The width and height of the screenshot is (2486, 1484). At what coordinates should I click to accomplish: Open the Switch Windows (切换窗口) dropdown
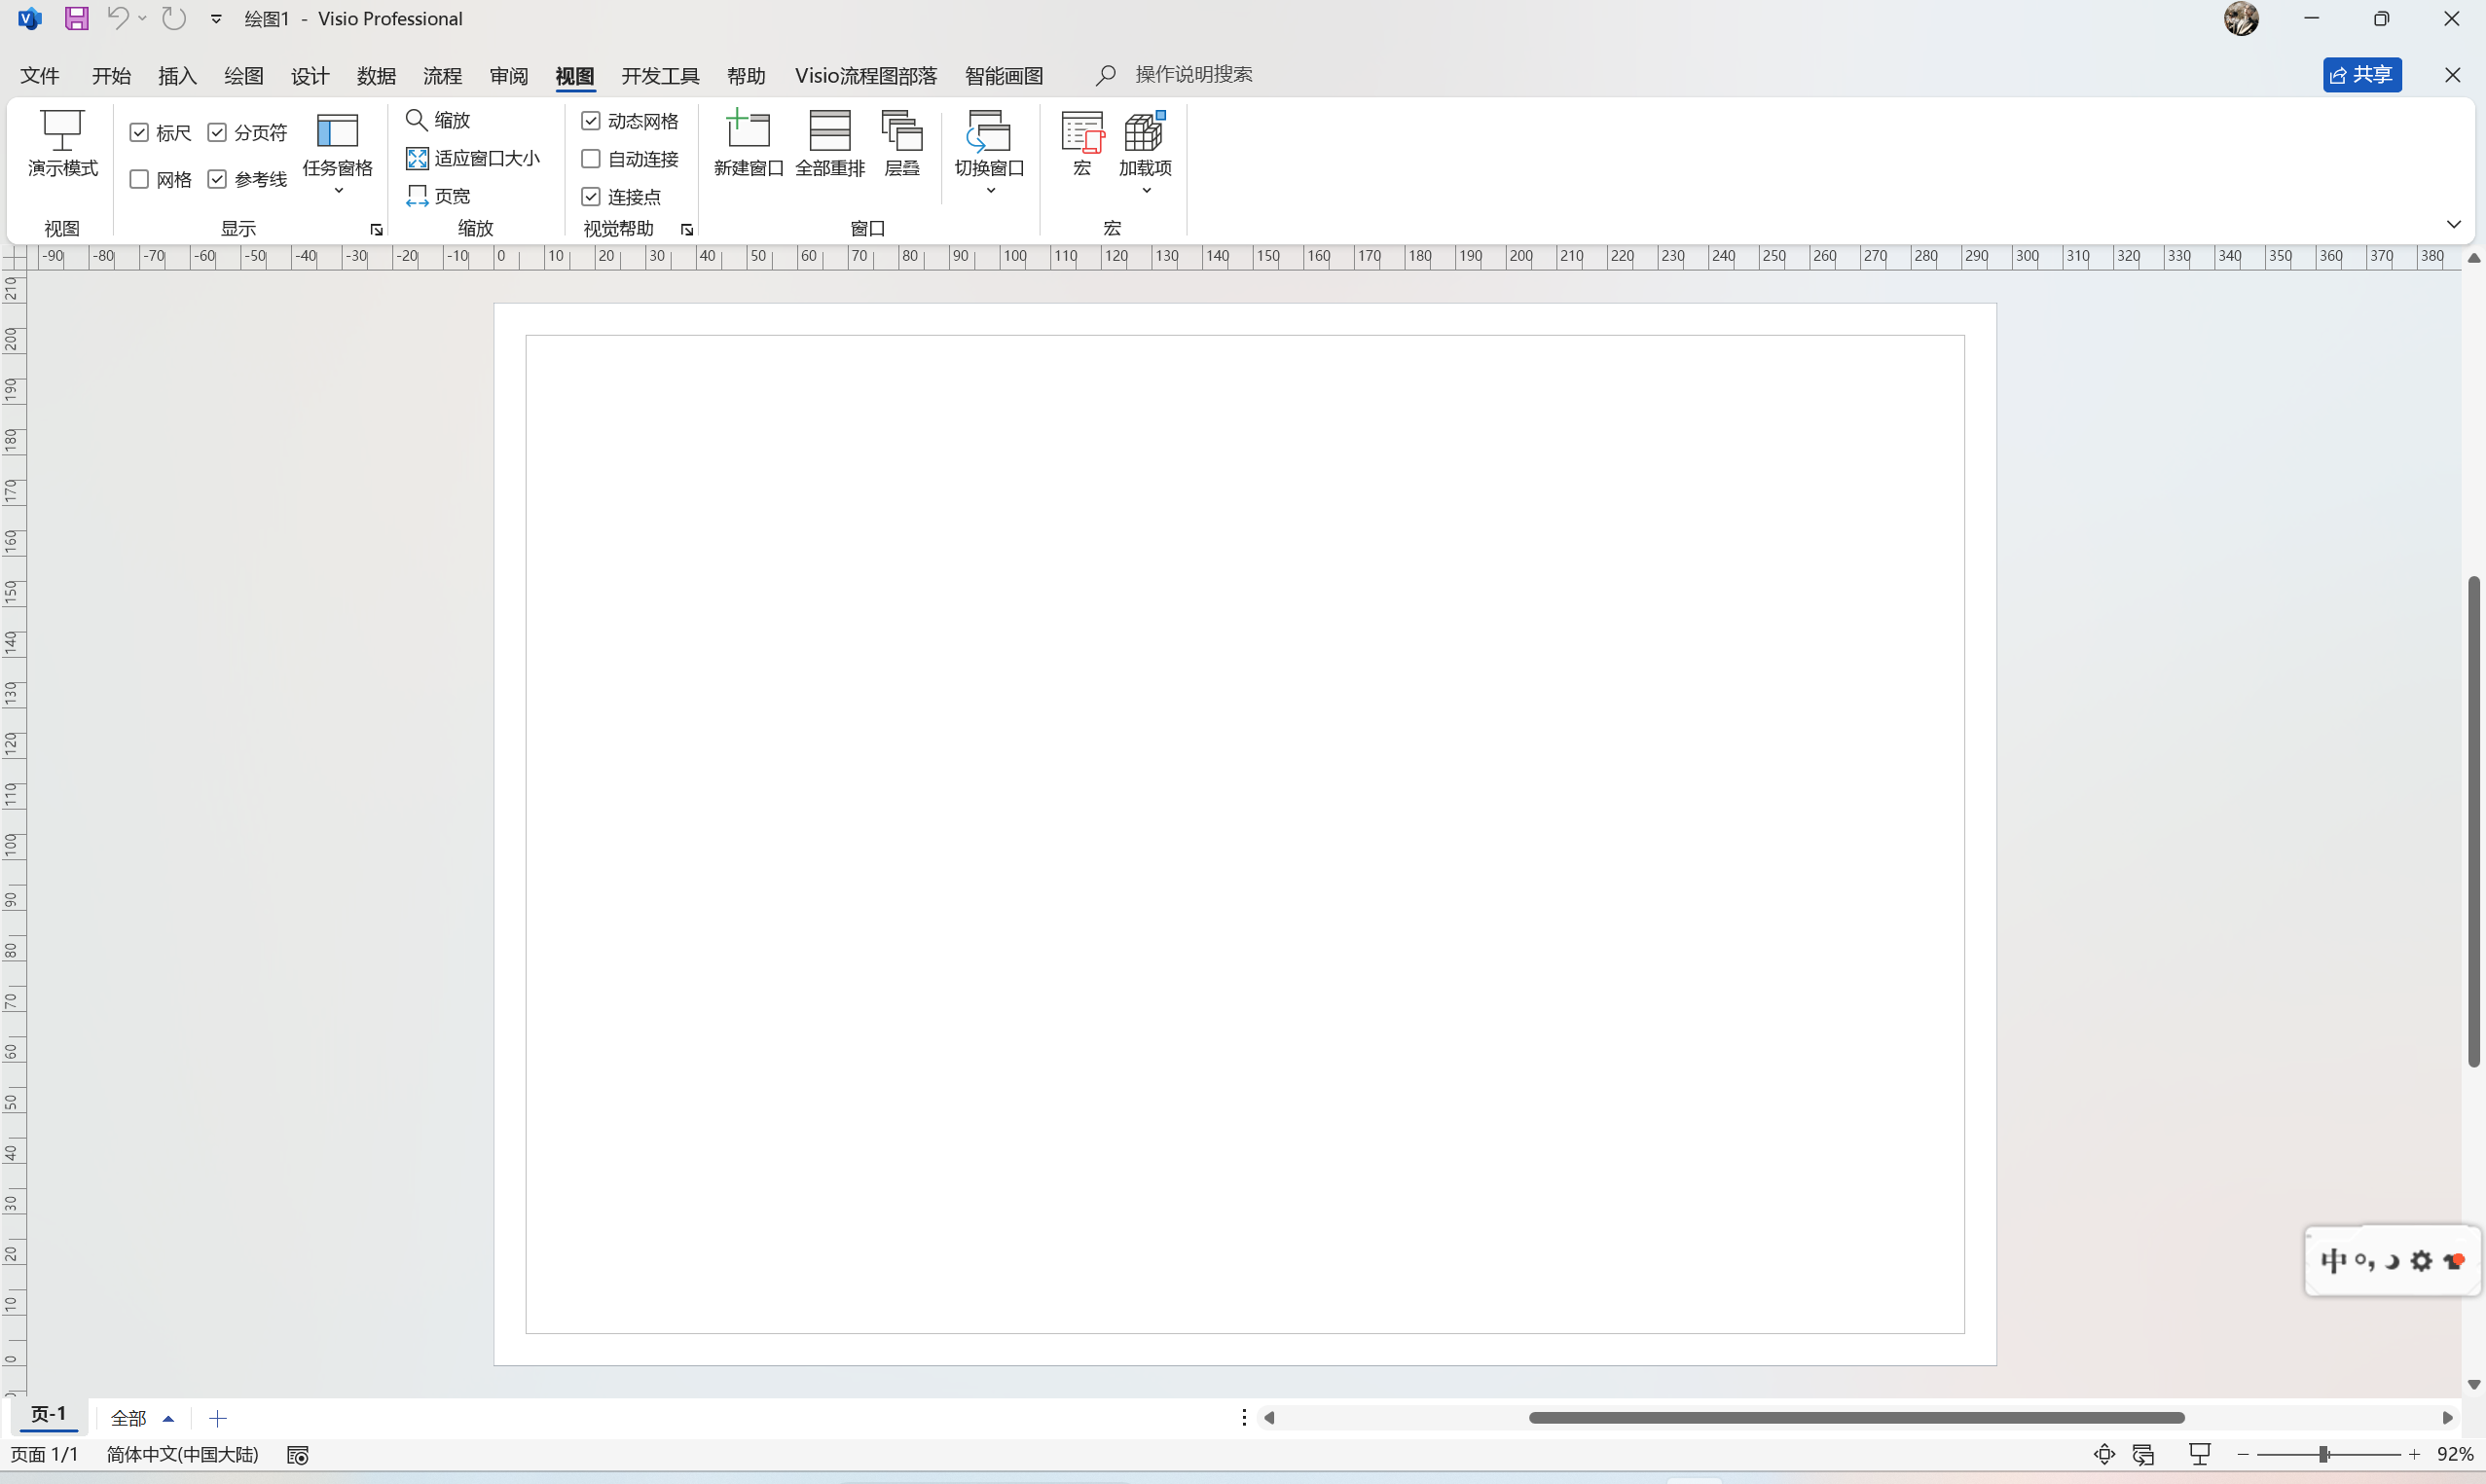coord(990,154)
